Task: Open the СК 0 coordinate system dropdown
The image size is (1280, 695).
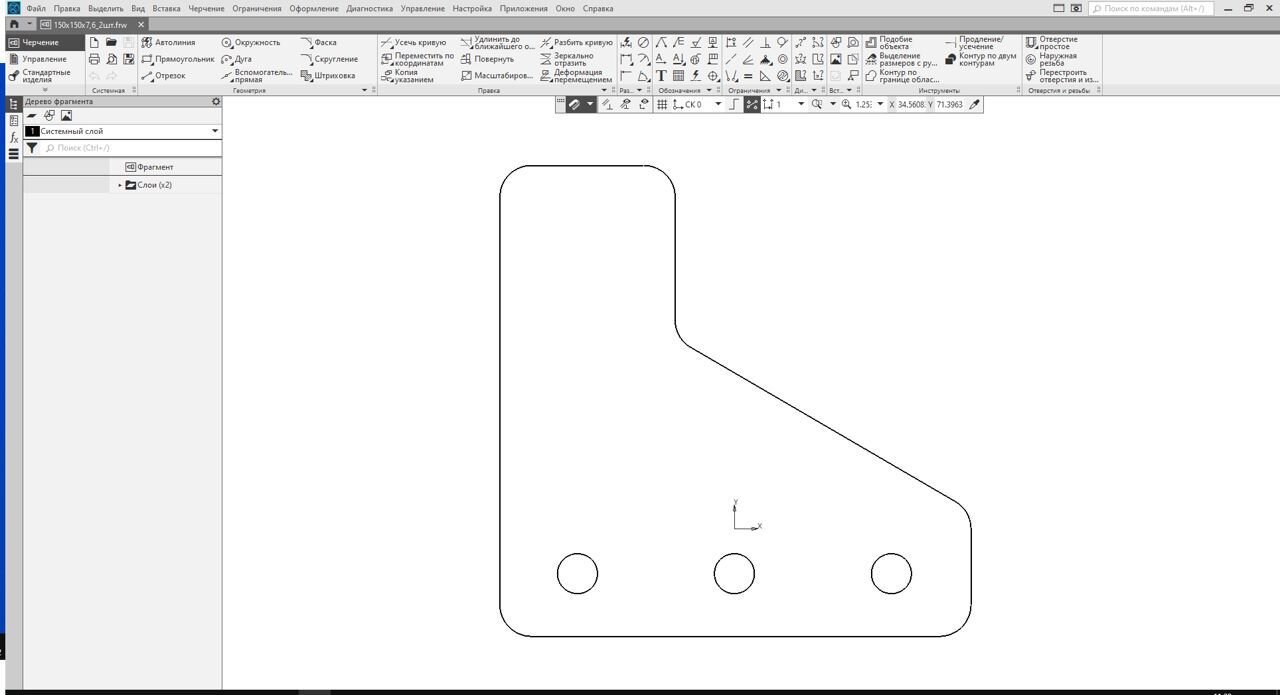Action: [x=717, y=104]
